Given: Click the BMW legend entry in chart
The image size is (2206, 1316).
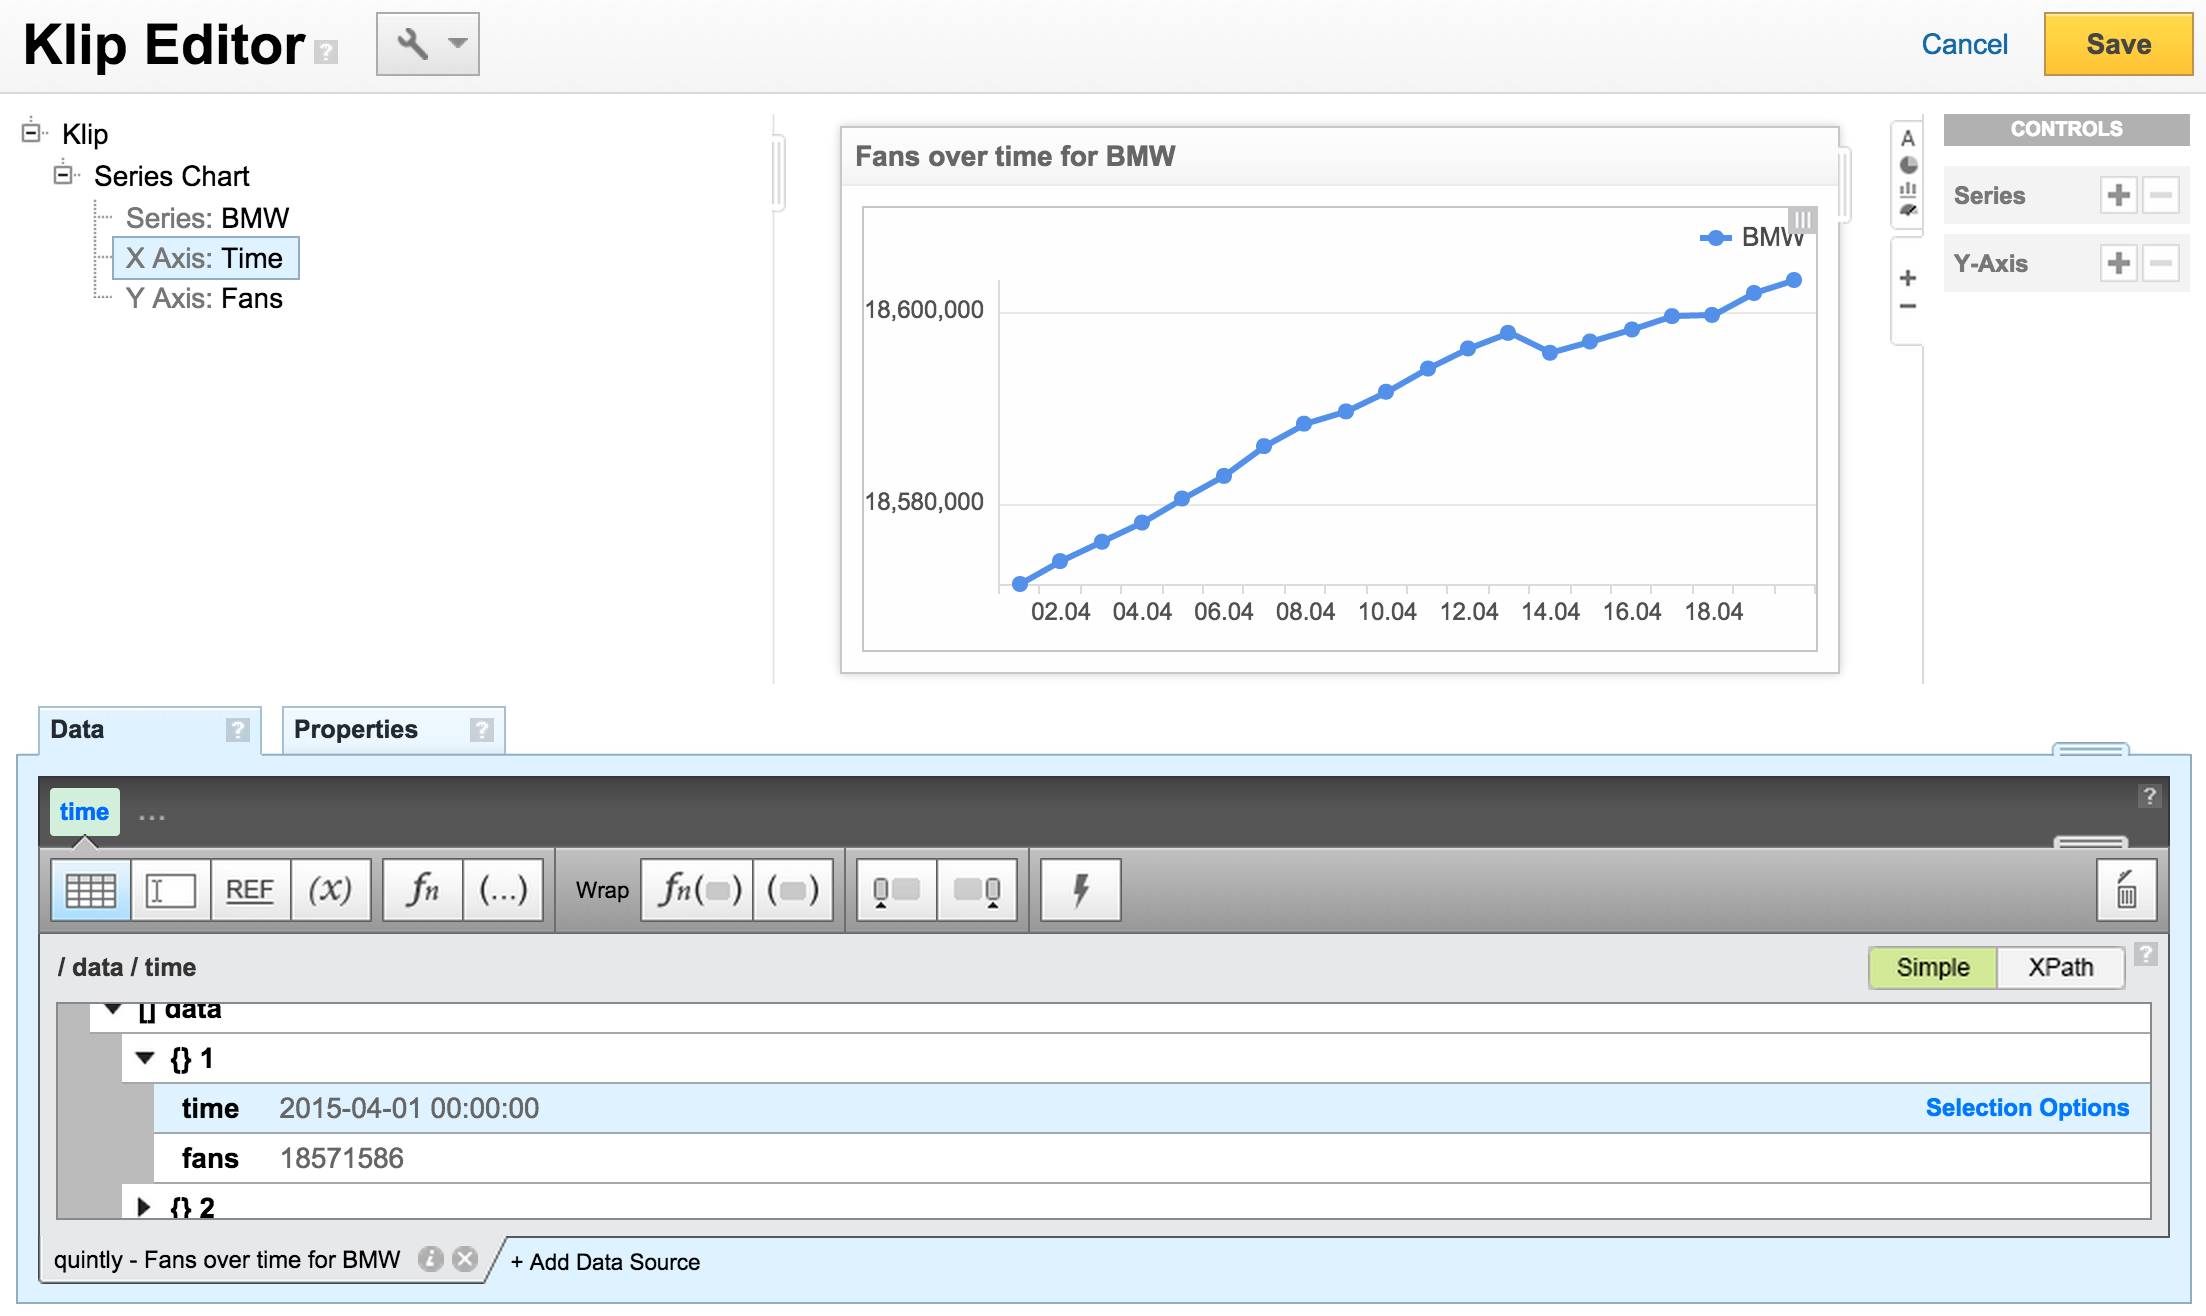Looking at the screenshot, I should (x=1752, y=238).
